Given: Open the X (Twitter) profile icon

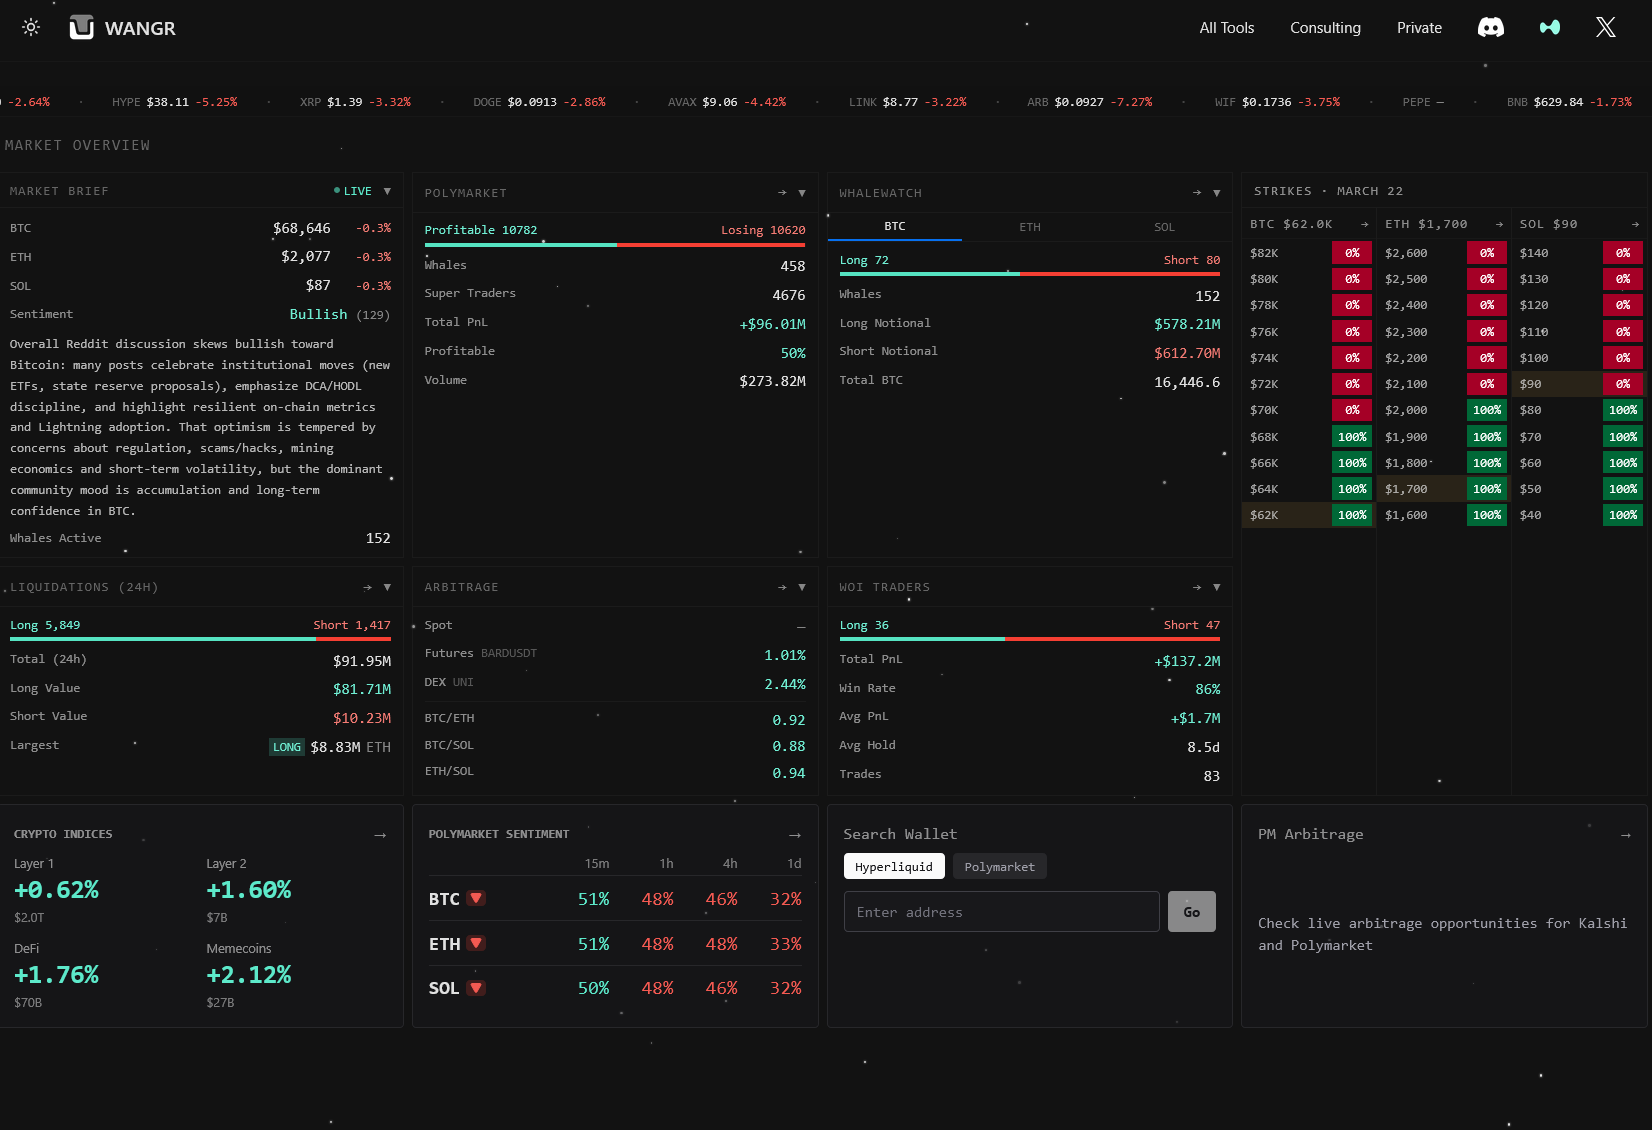Looking at the screenshot, I should tap(1605, 28).
